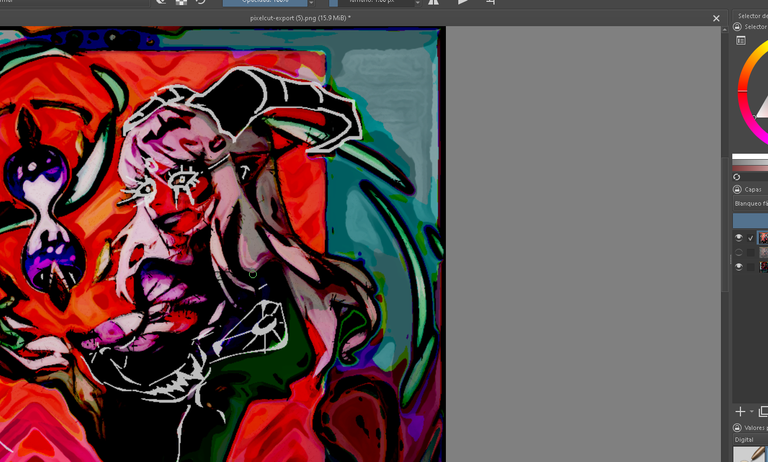The width and height of the screenshot is (768, 462).
Task: Click refresh icon below color bars
Action: pyautogui.click(x=737, y=177)
